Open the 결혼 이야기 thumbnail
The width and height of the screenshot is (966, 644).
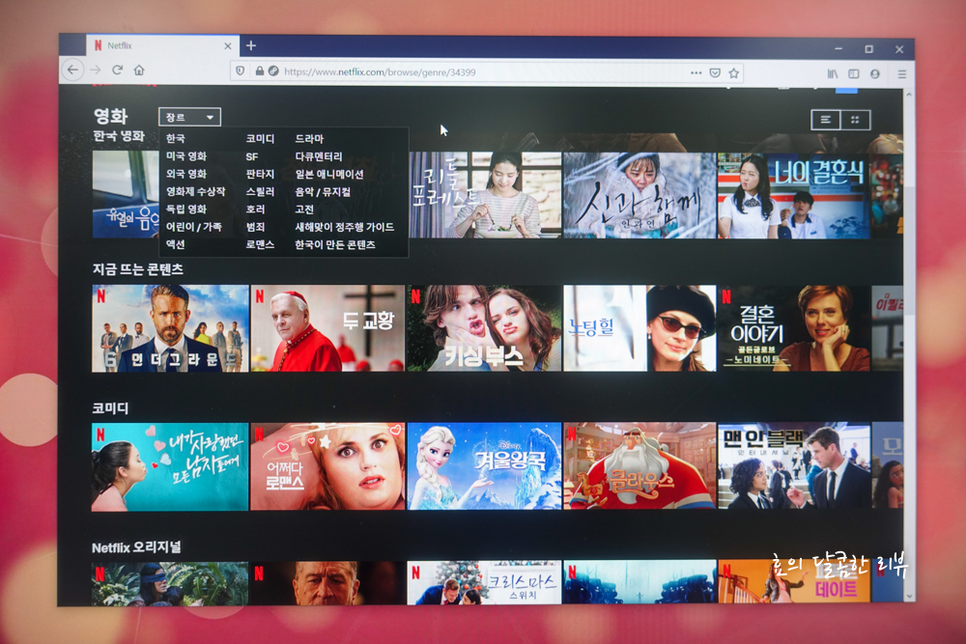(794, 328)
